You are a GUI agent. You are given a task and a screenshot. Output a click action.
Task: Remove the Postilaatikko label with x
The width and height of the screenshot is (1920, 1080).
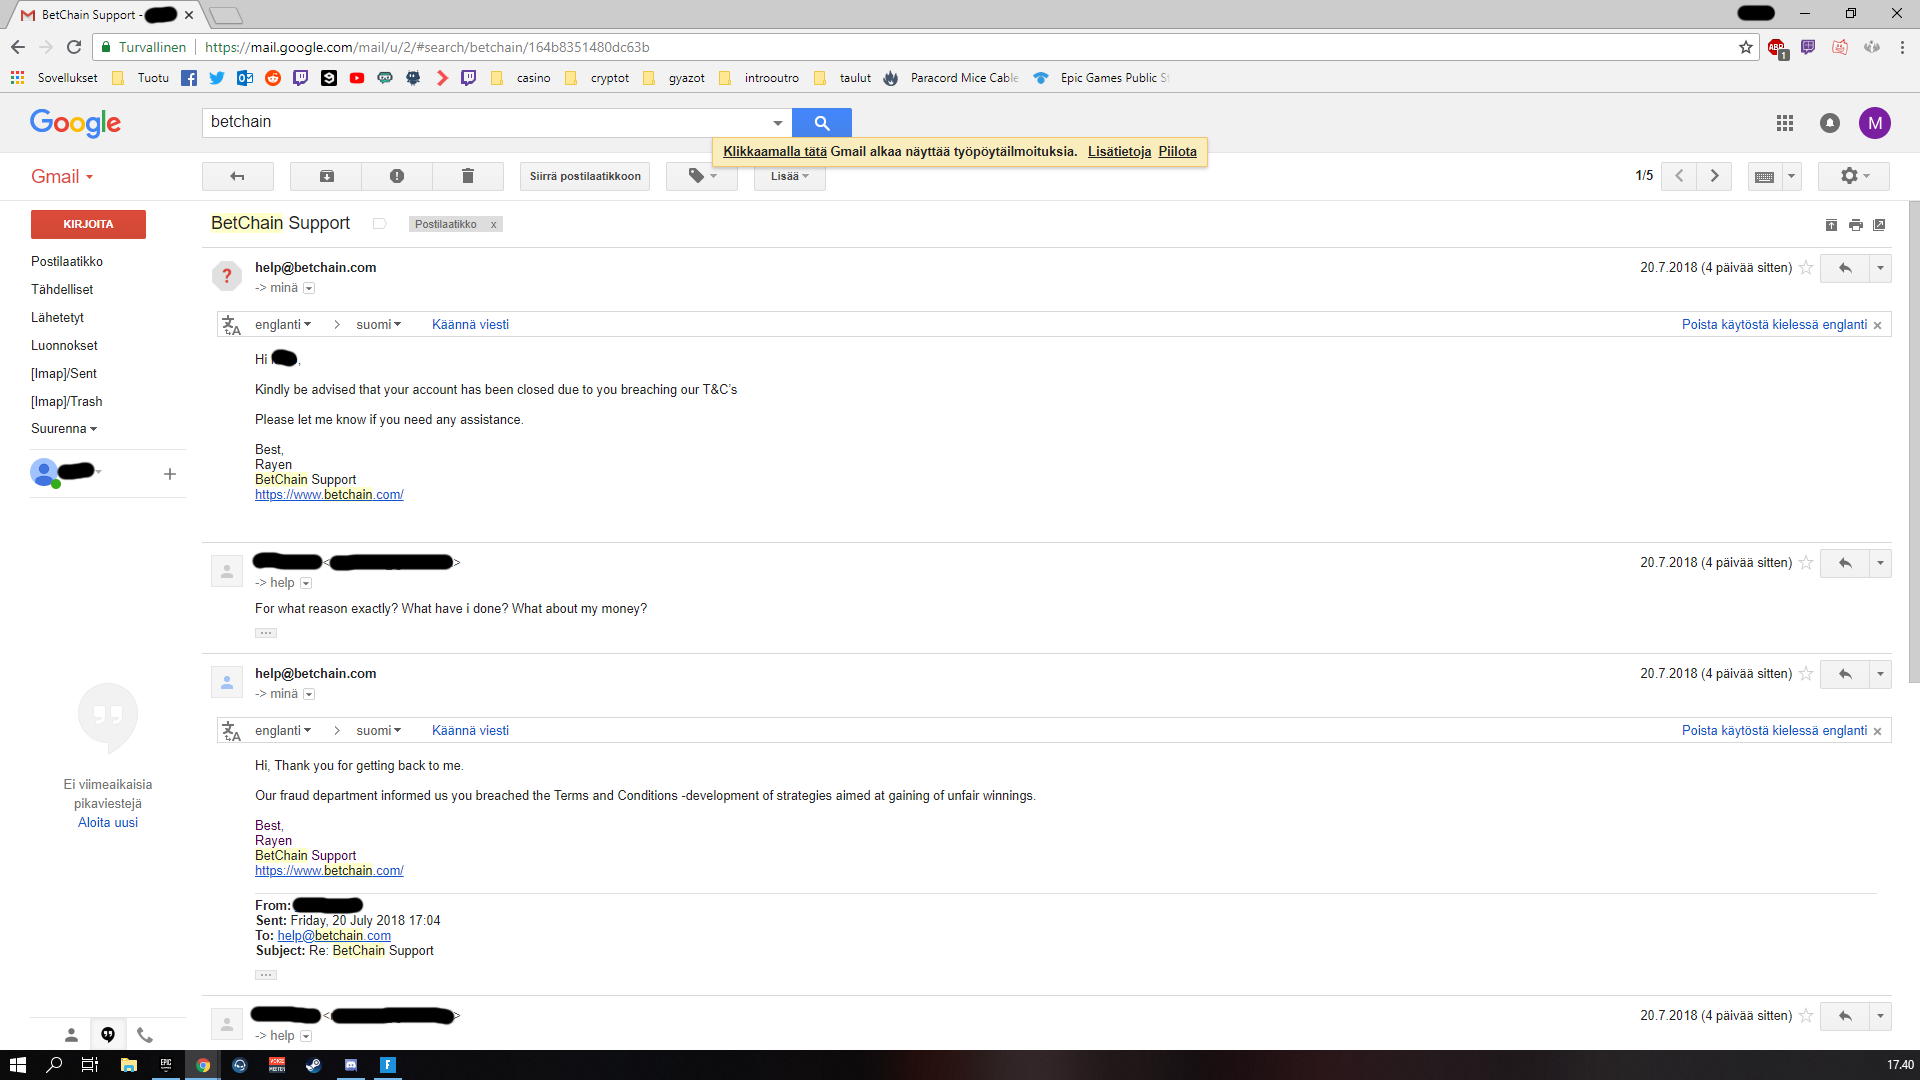(493, 224)
